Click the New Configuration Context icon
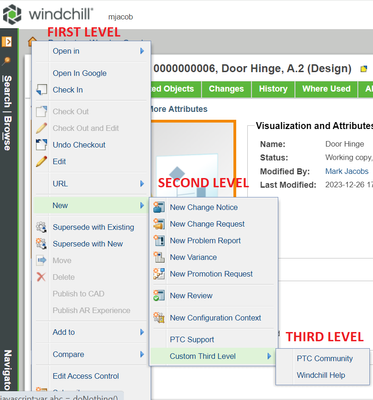Screen dimensions: 373x400 click(x=159, y=317)
